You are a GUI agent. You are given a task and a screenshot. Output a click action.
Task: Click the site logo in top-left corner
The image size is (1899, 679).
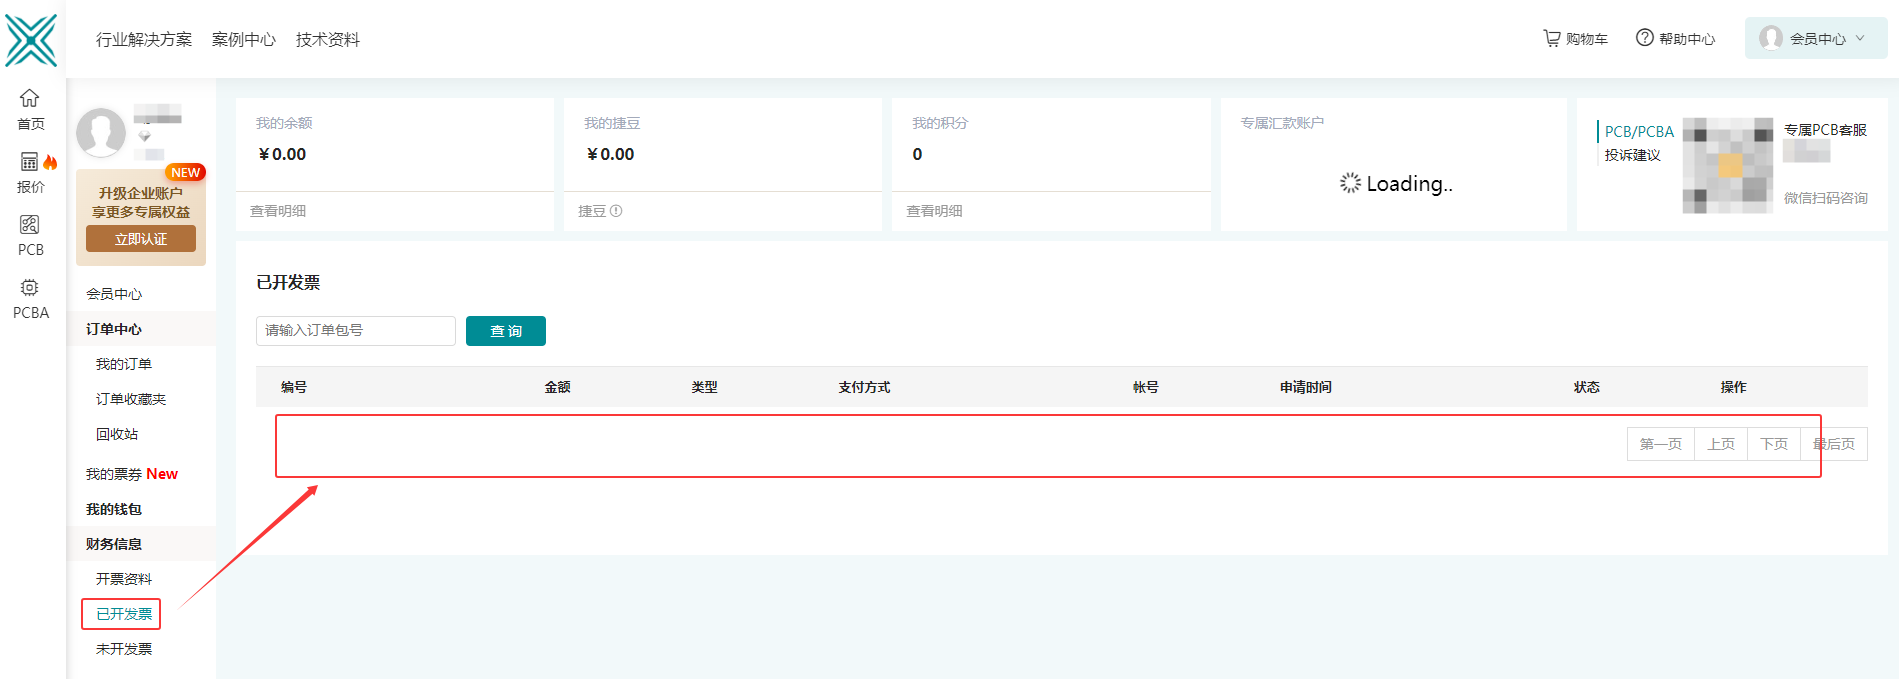click(31, 40)
